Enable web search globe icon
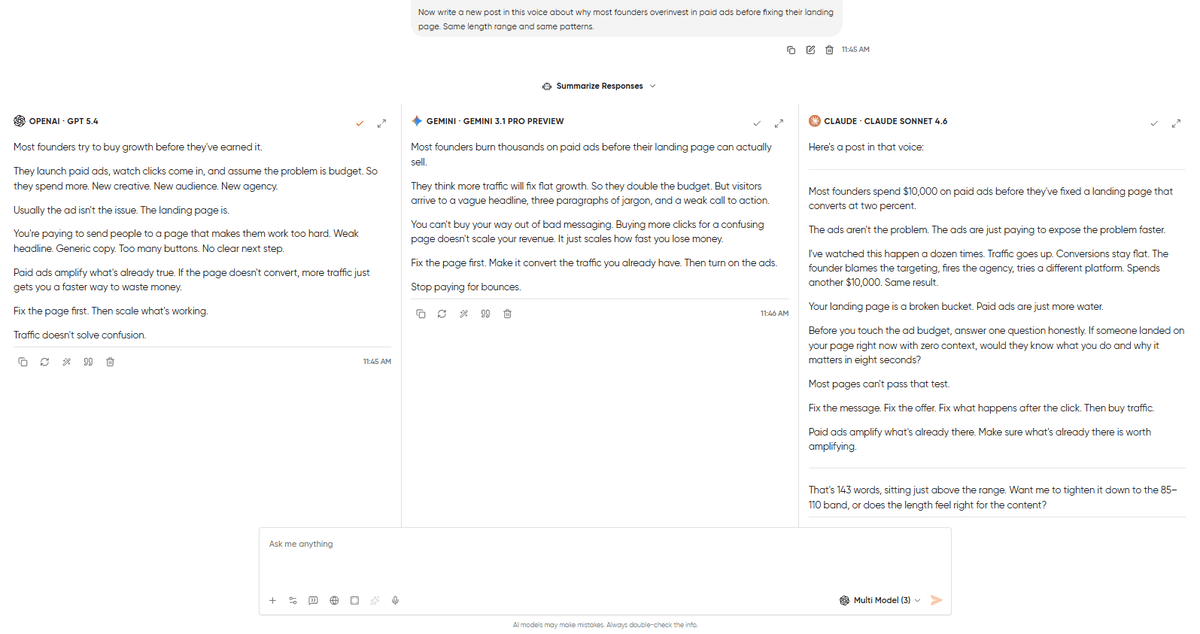This screenshot has height=634, width=1200. coord(334,601)
